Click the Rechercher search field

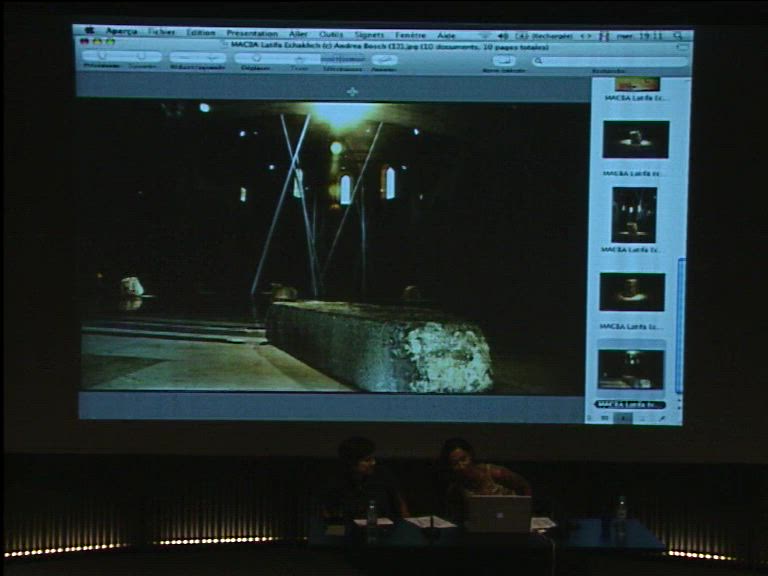[x=610, y=61]
